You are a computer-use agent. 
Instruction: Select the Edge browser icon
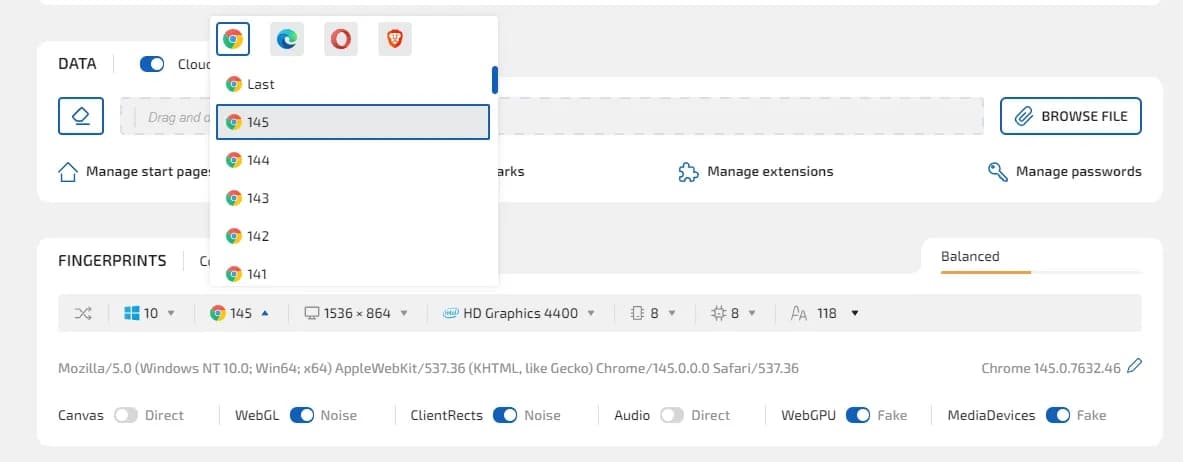coord(287,39)
